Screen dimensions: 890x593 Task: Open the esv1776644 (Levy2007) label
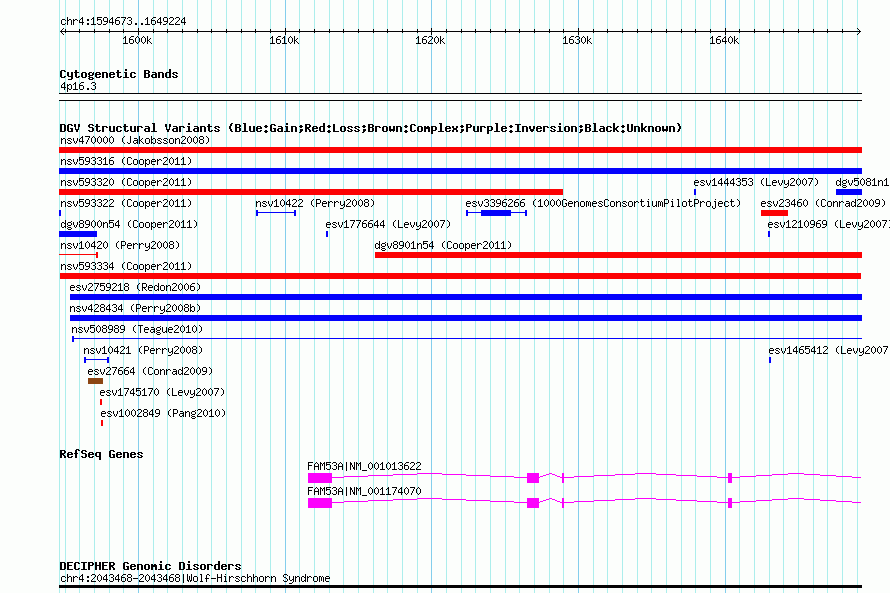coord(388,224)
